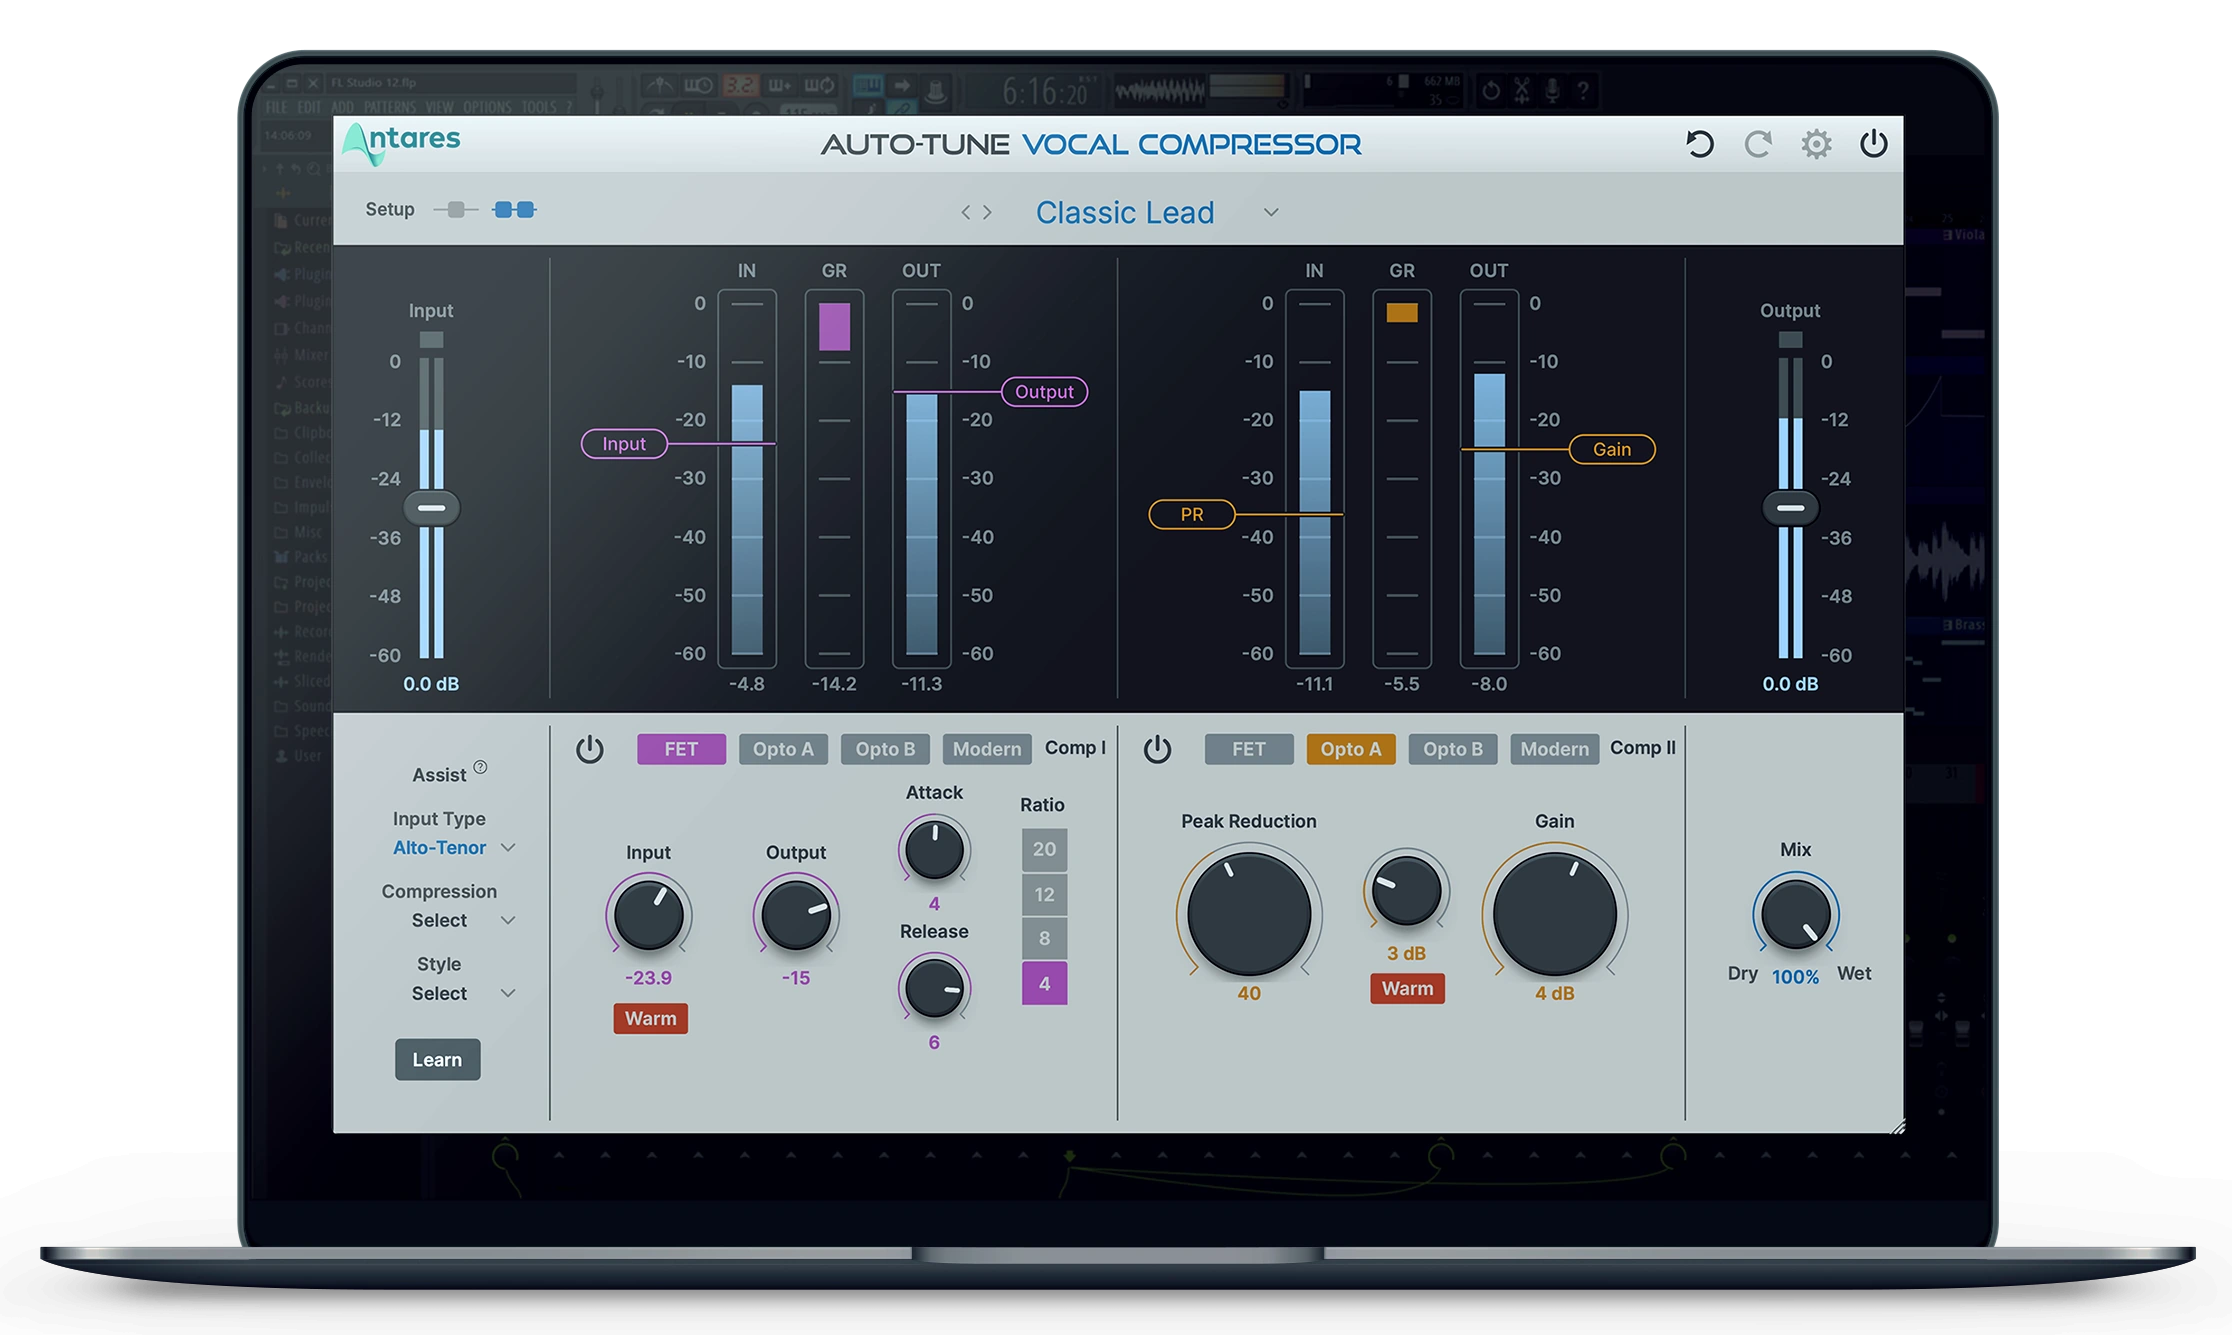
Task: Bypass the plugin with the power icon
Action: (x=1873, y=143)
